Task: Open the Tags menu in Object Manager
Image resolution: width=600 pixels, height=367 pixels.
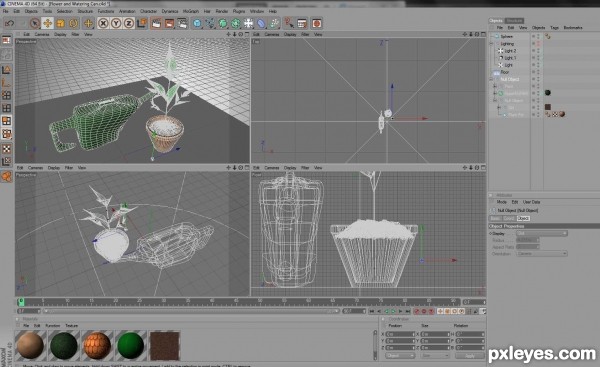Action: (554, 28)
